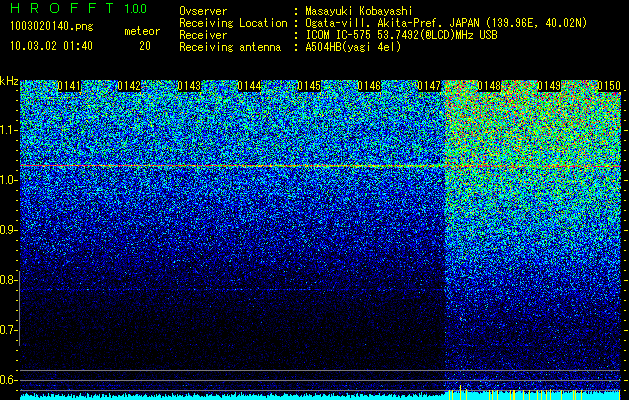This screenshot has width=629, height=400.
Task: Click the 0146 time marker
Action: click(369, 86)
